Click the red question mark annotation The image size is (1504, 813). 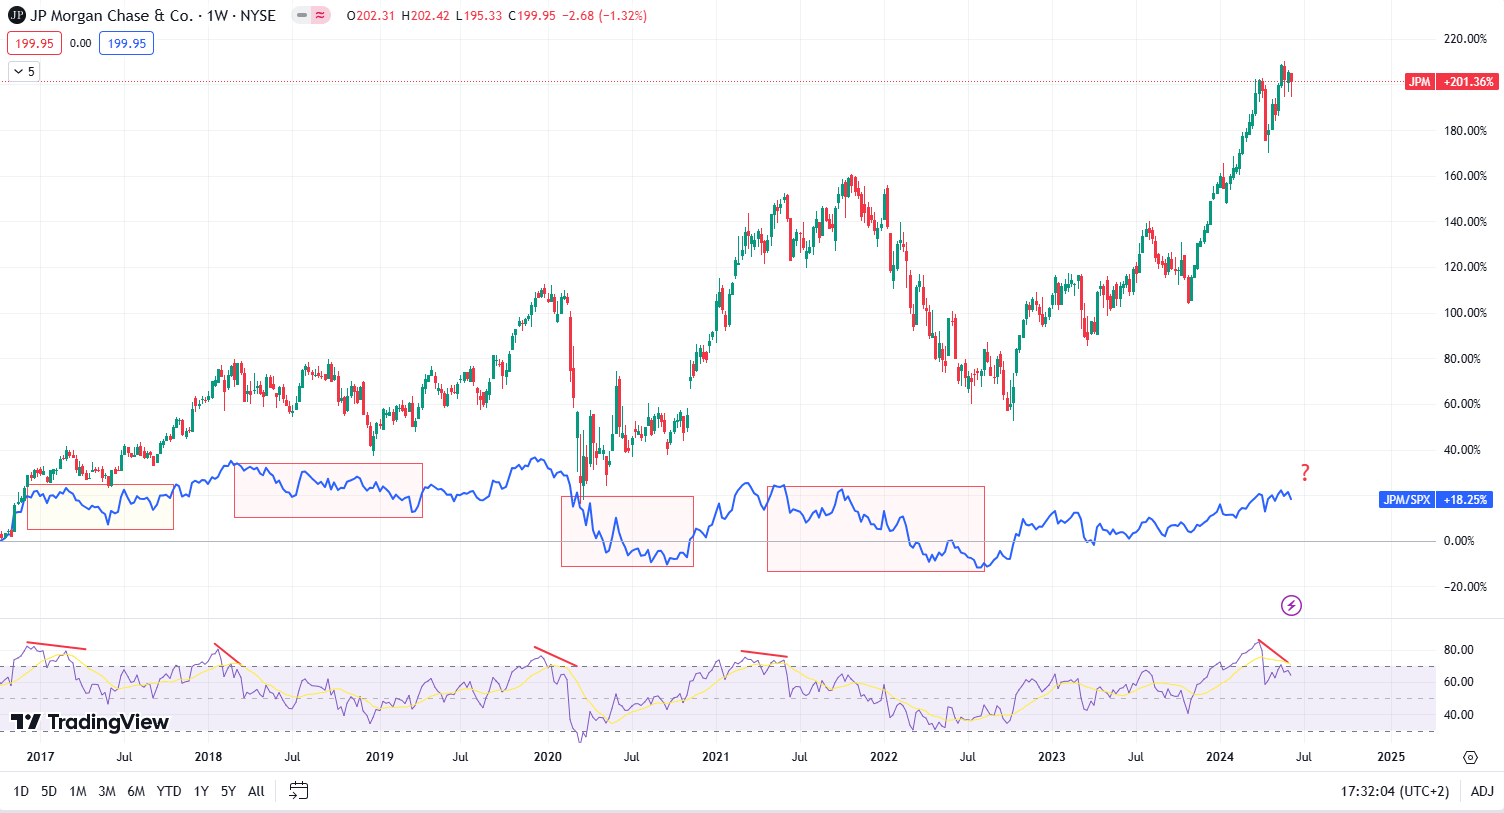click(x=1305, y=473)
